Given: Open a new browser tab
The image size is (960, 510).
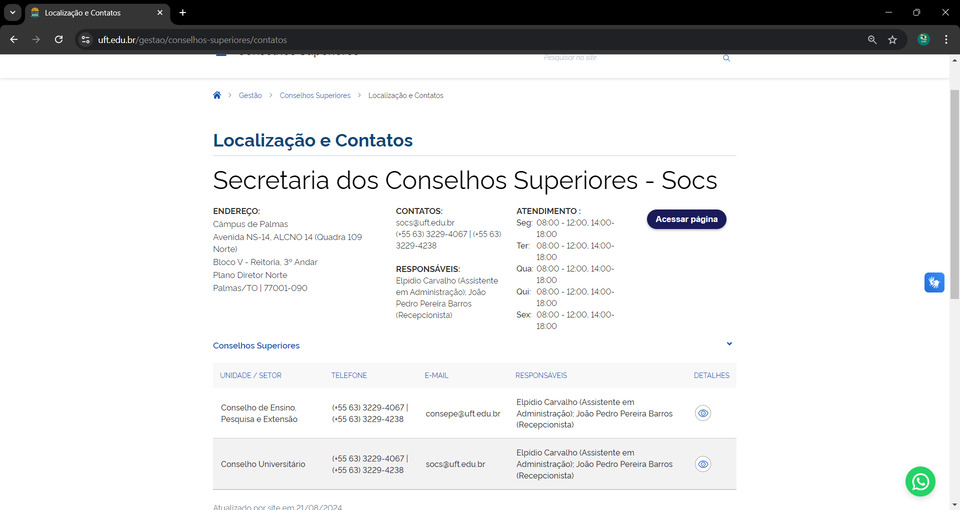Looking at the screenshot, I should pos(182,12).
